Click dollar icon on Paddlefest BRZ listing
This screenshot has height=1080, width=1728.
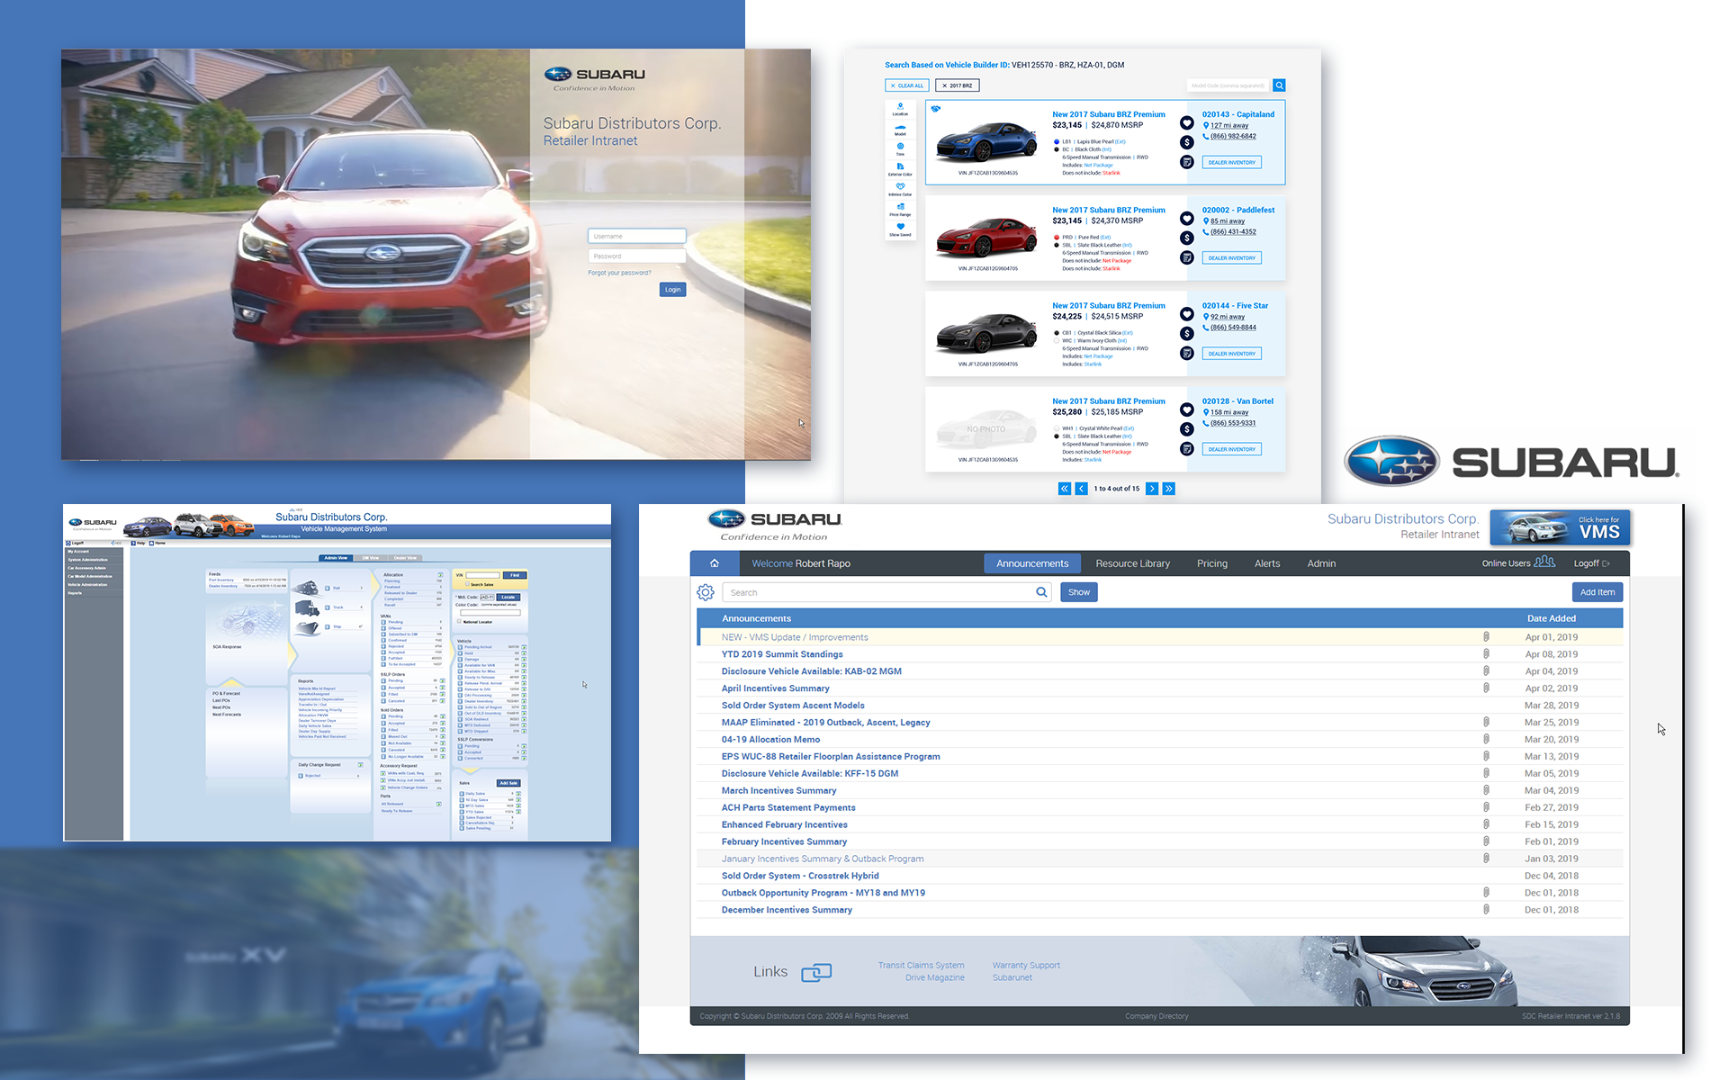pos(1186,238)
